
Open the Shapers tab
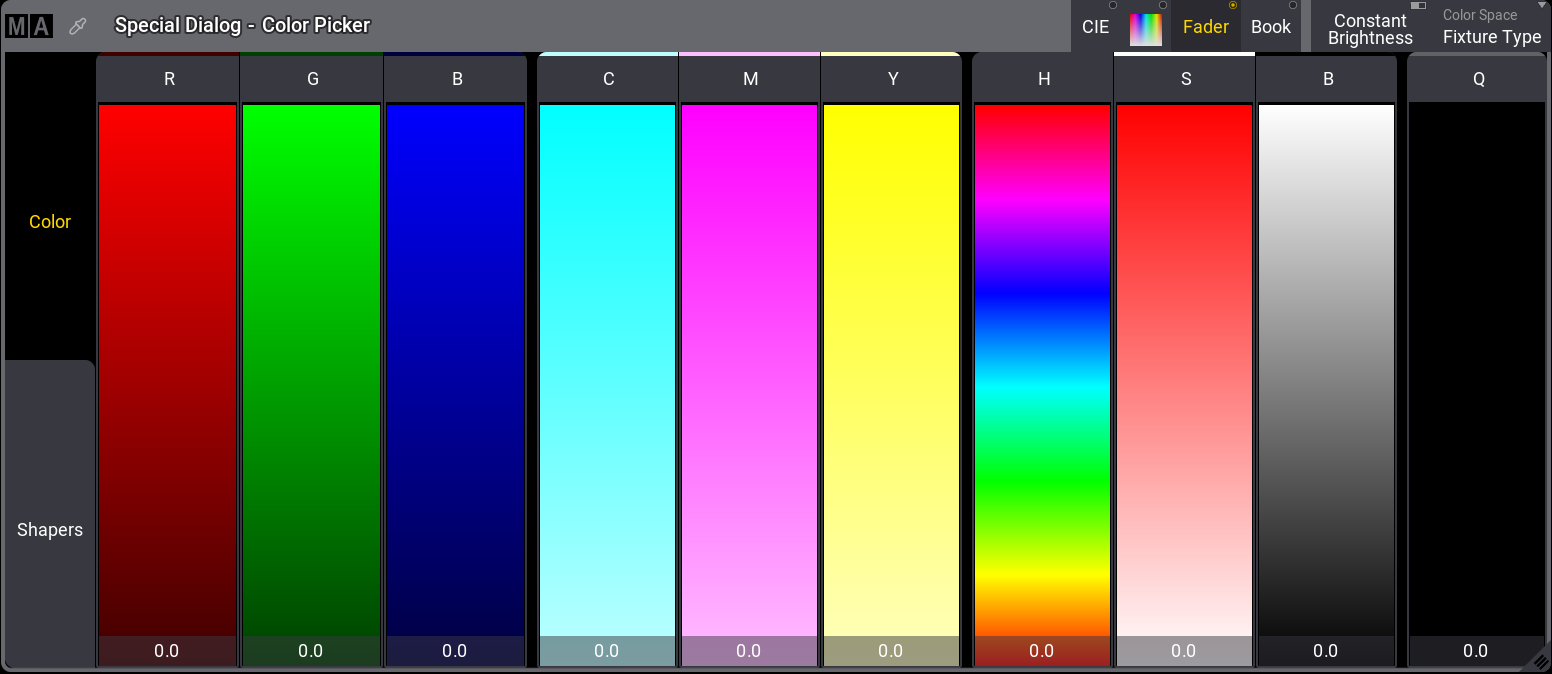[x=50, y=530]
